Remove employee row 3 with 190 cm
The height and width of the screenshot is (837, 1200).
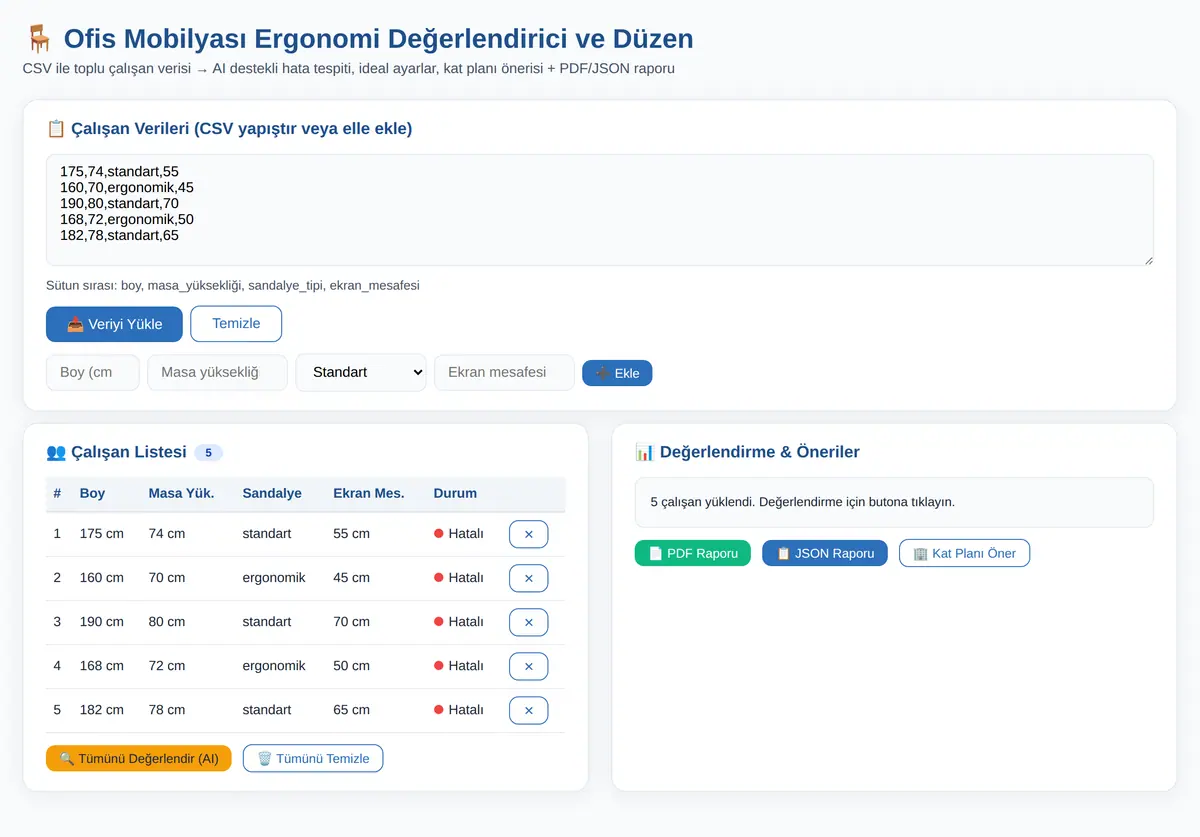pos(529,622)
